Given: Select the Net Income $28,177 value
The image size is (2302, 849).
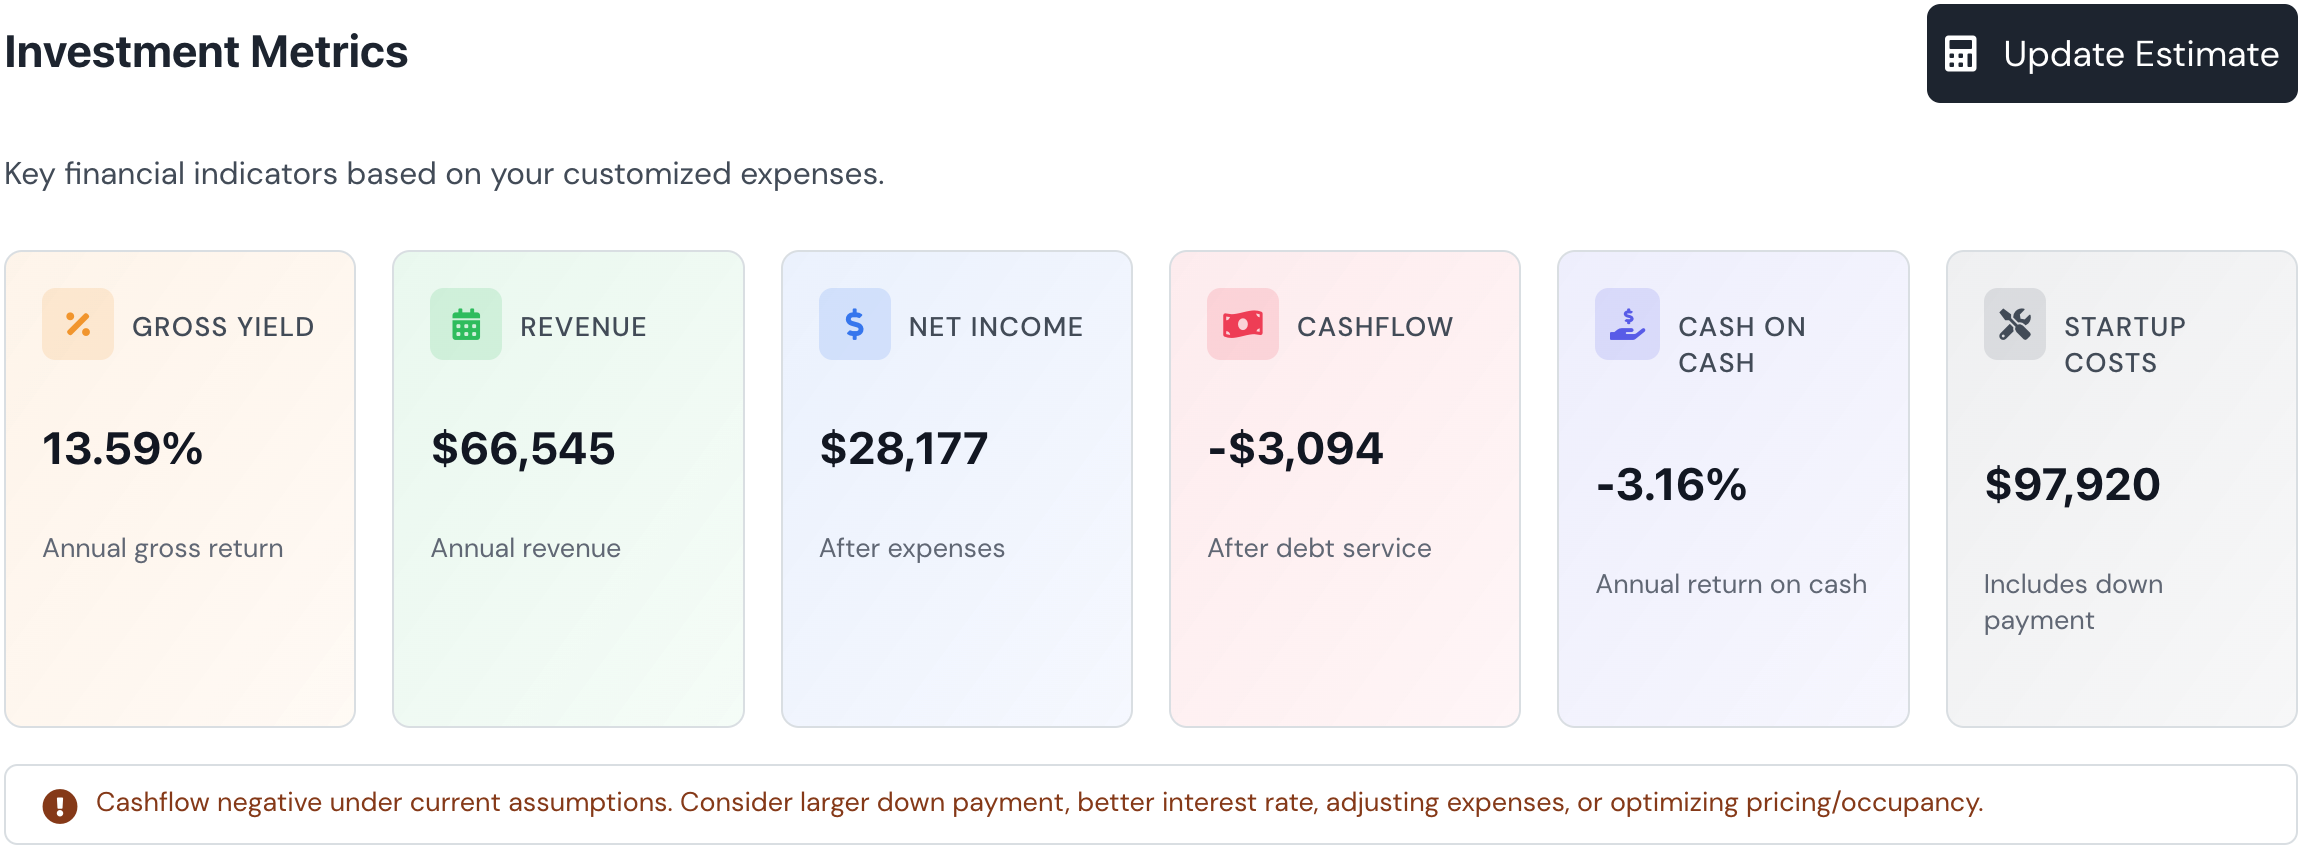Looking at the screenshot, I should [x=904, y=449].
